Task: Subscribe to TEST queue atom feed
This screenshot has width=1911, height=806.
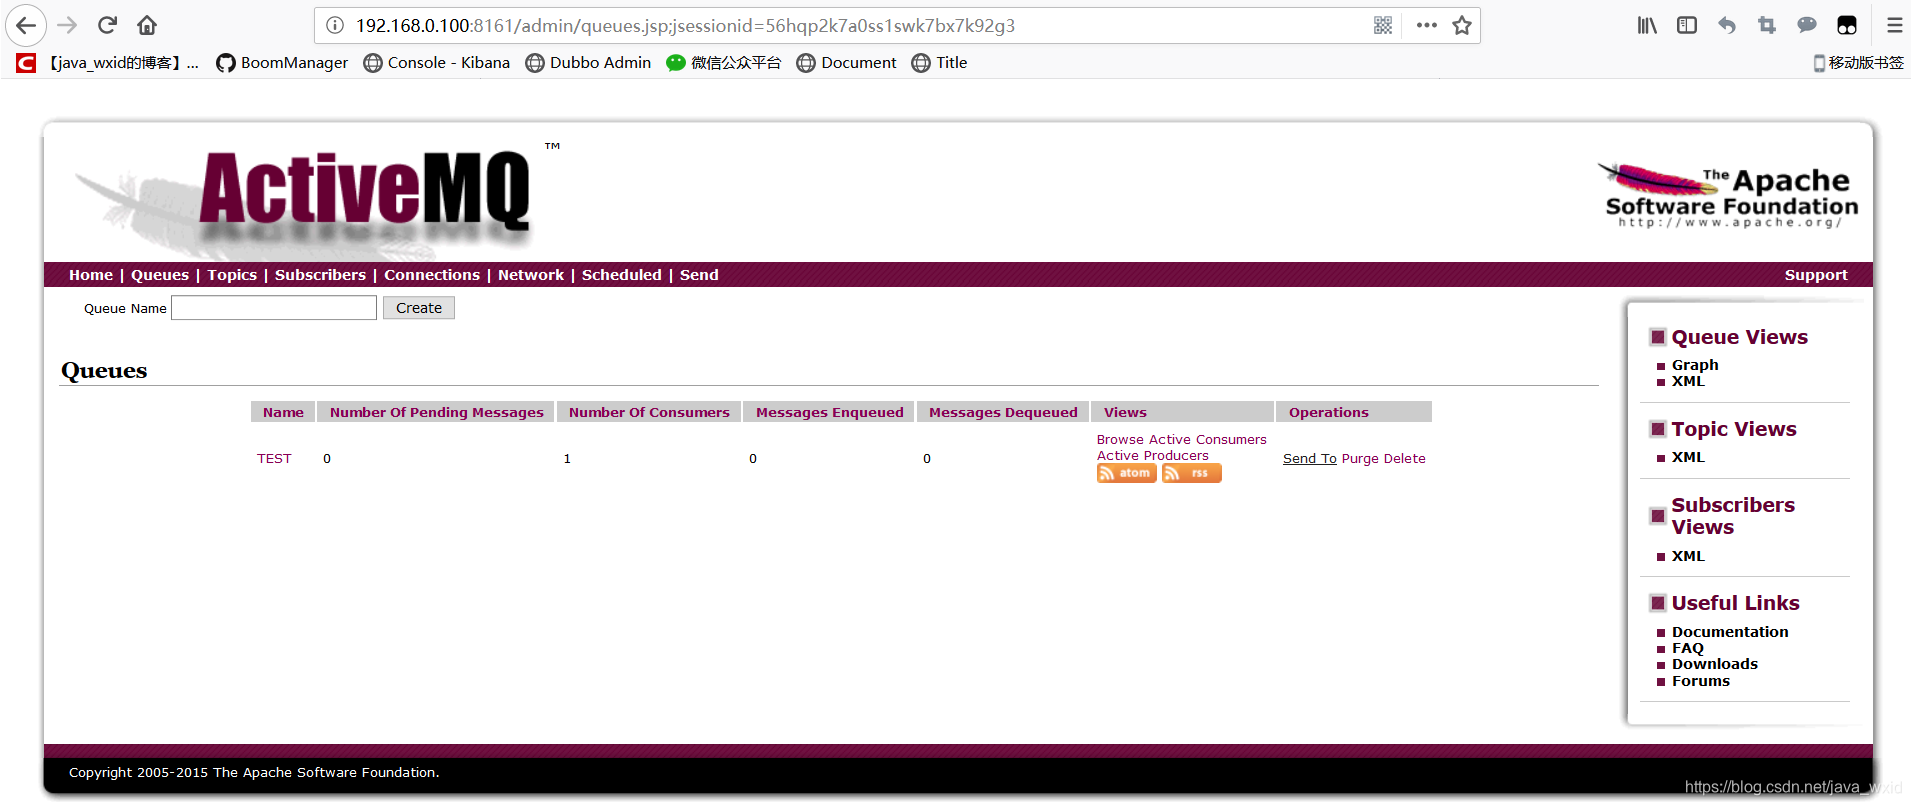Action: point(1127,473)
